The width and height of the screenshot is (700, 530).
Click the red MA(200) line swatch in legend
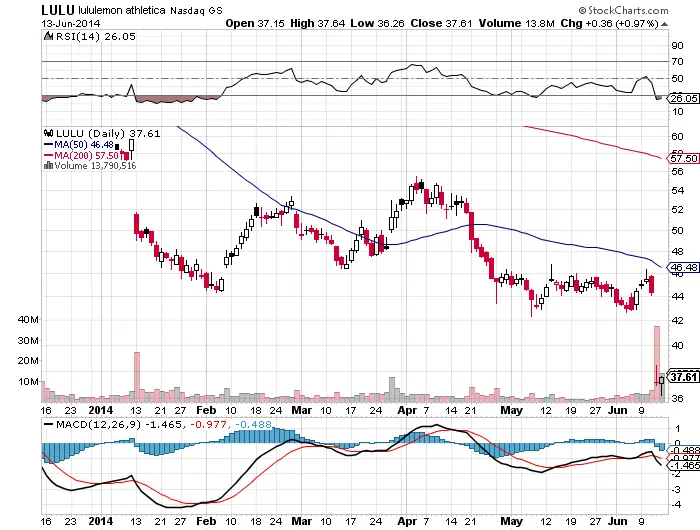point(49,155)
